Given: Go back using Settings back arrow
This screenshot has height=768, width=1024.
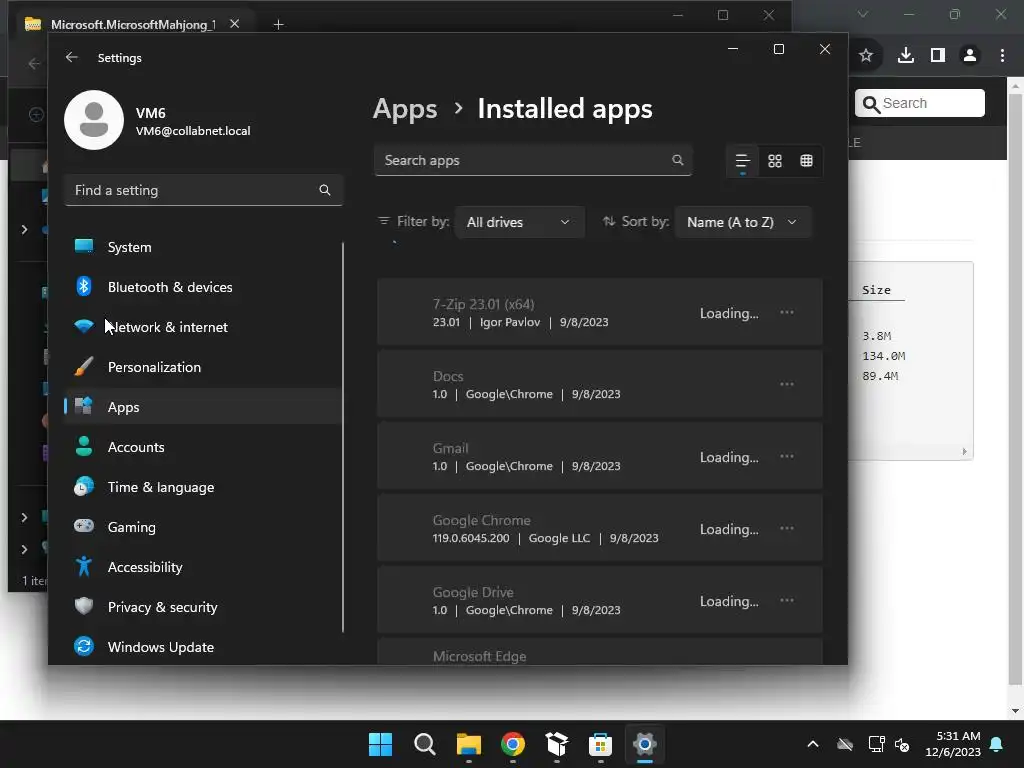Looking at the screenshot, I should click(x=72, y=57).
